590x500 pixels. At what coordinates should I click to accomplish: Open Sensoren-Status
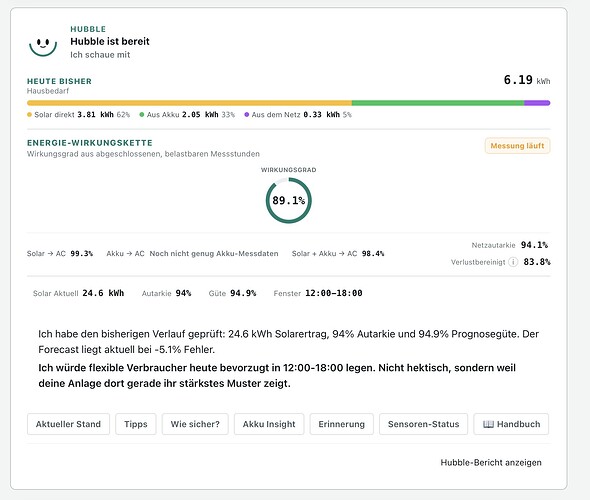(x=424, y=424)
